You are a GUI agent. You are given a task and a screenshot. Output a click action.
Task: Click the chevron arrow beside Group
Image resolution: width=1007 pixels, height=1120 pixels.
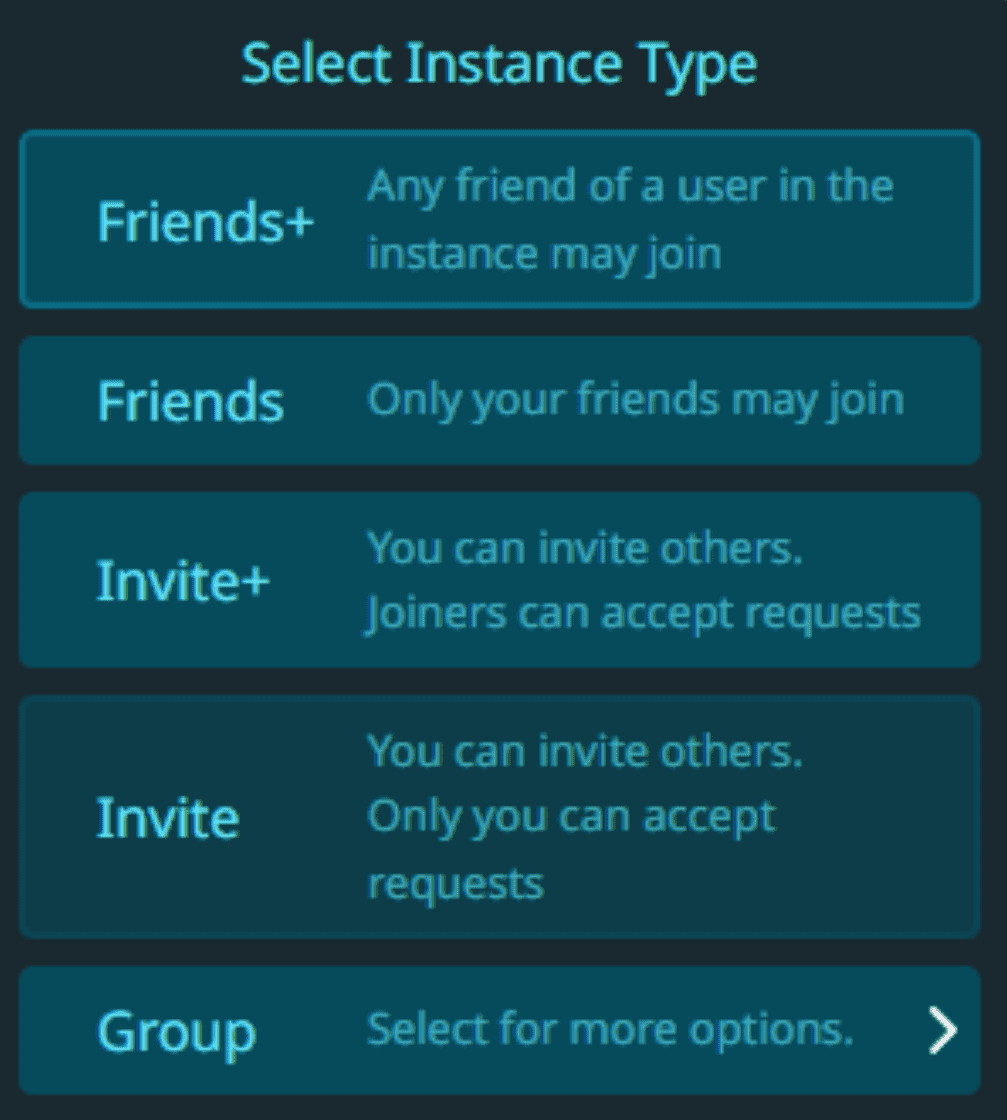[943, 1030]
